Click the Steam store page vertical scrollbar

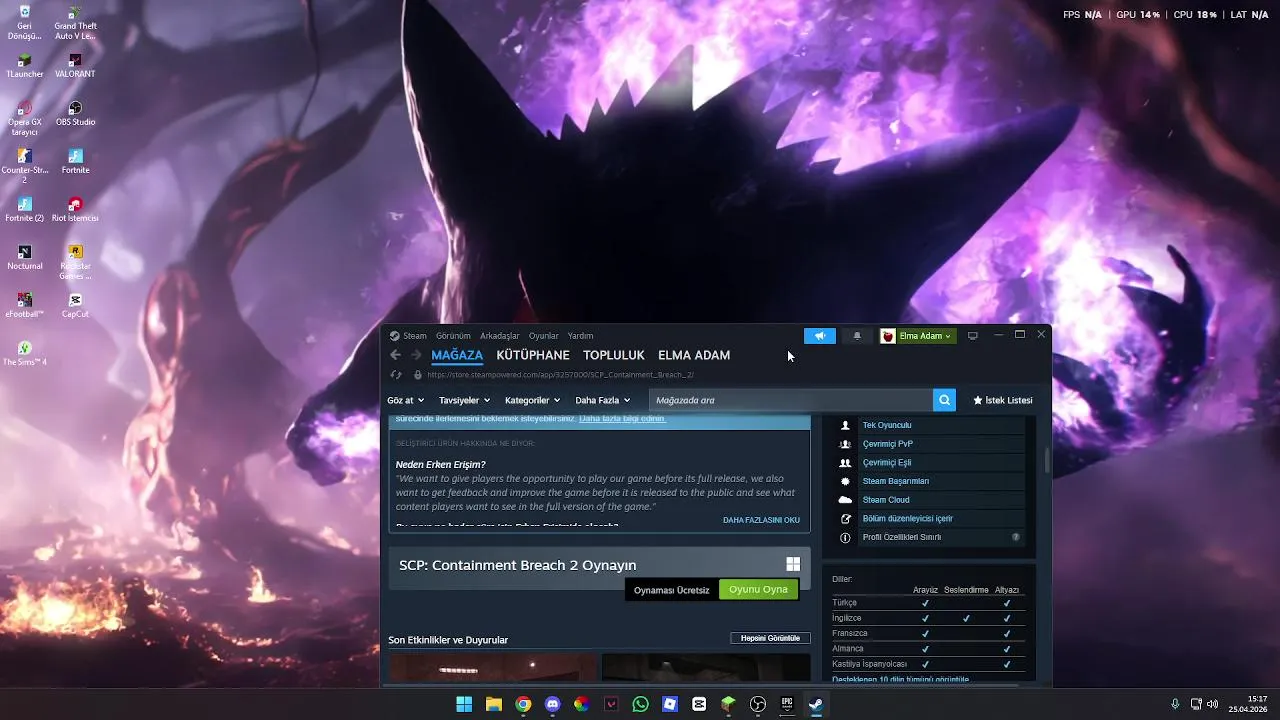(1047, 462)
